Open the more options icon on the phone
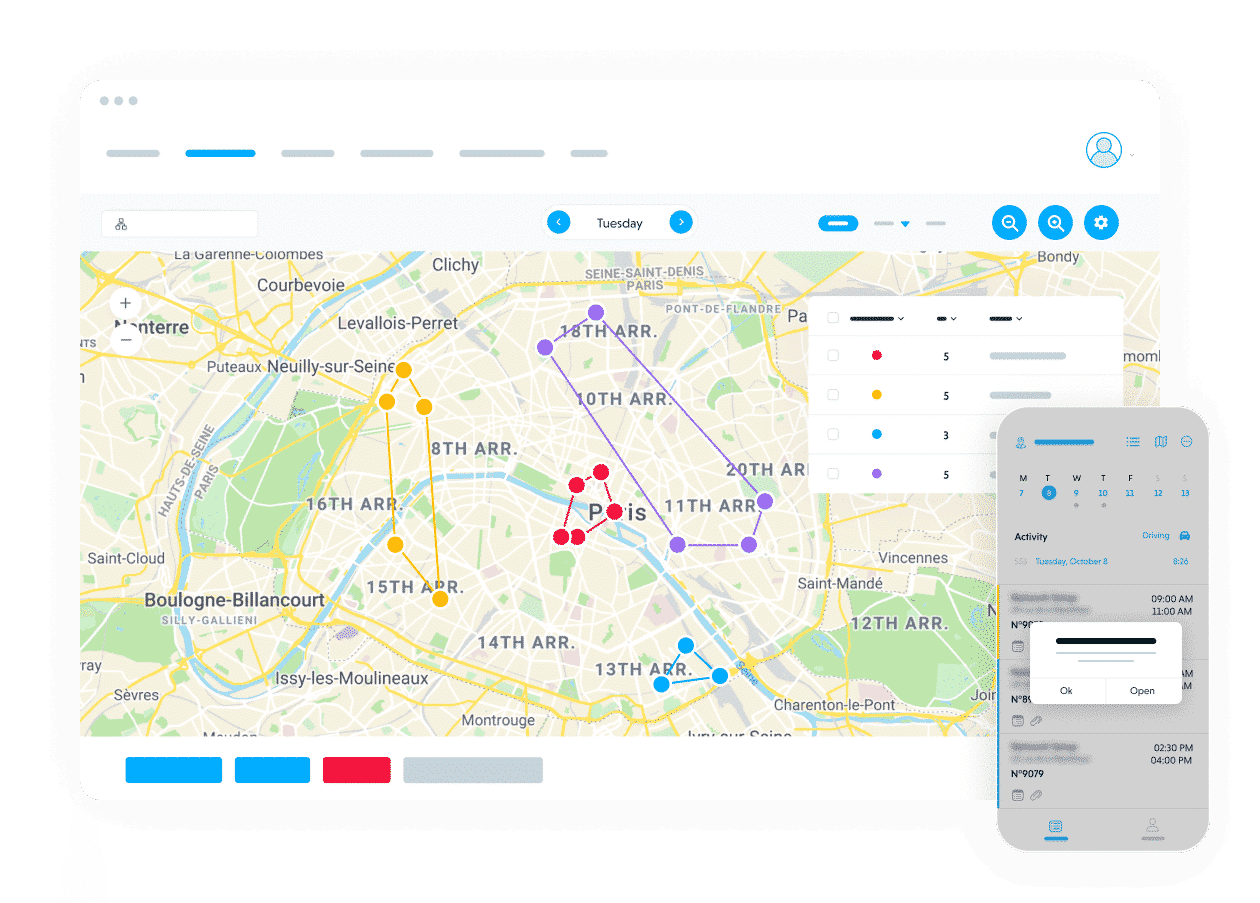Image resolution: width=1260 pixels, height=903 pixels. tap(1187, 441)
